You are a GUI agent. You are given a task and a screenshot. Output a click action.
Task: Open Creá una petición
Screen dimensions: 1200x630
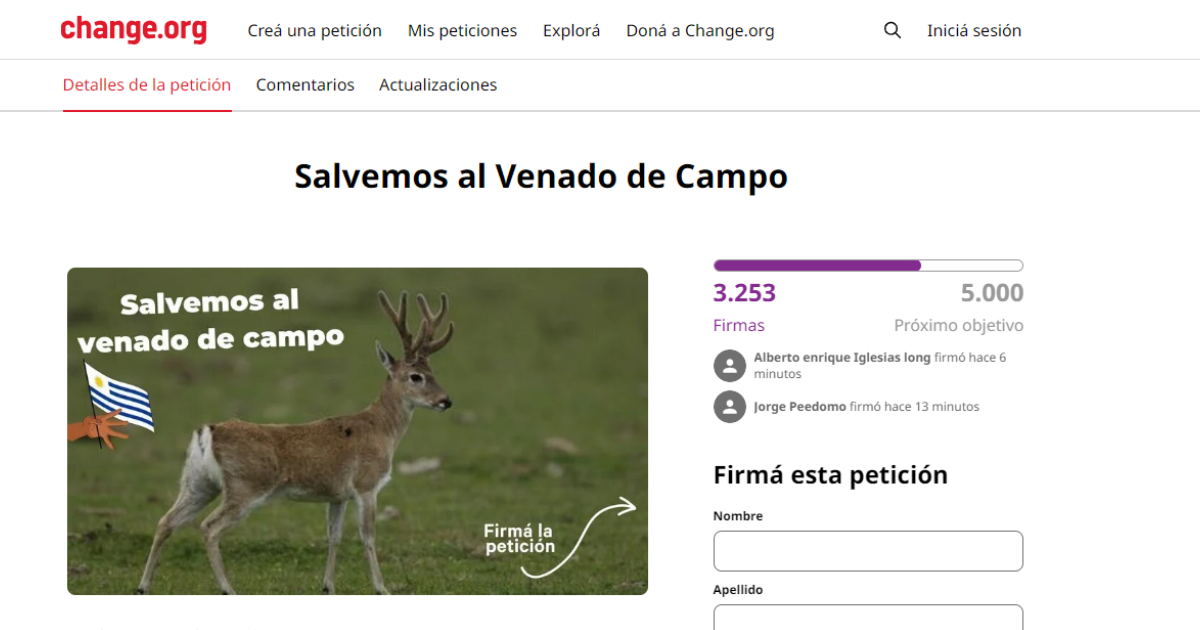coord(315,31)
